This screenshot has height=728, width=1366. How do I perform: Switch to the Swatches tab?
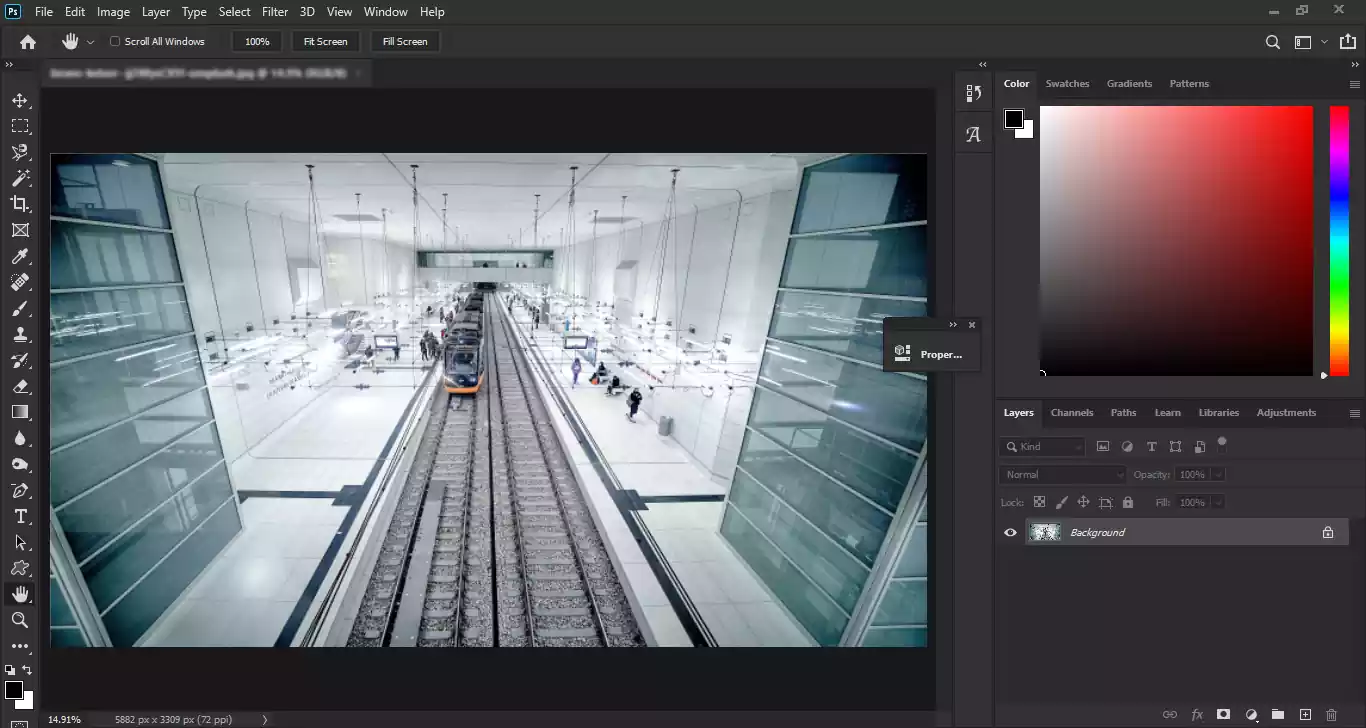point(1067,84)
